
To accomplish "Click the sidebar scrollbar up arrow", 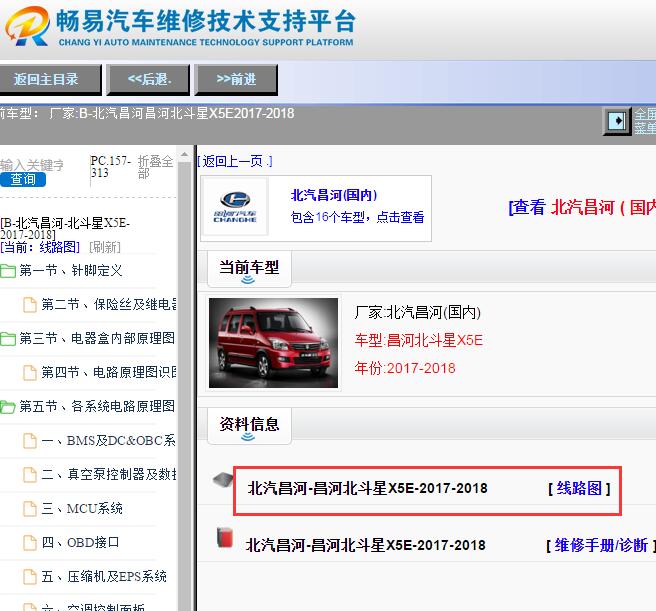I will [184, 154].
